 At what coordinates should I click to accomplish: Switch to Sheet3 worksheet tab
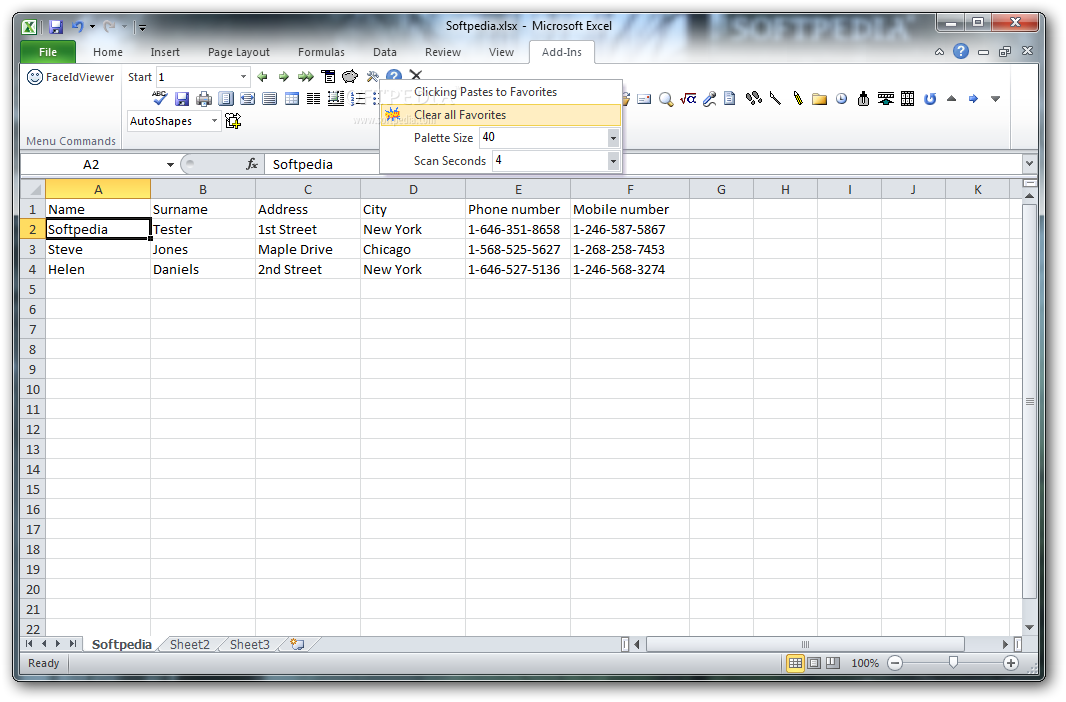[250, 644]
